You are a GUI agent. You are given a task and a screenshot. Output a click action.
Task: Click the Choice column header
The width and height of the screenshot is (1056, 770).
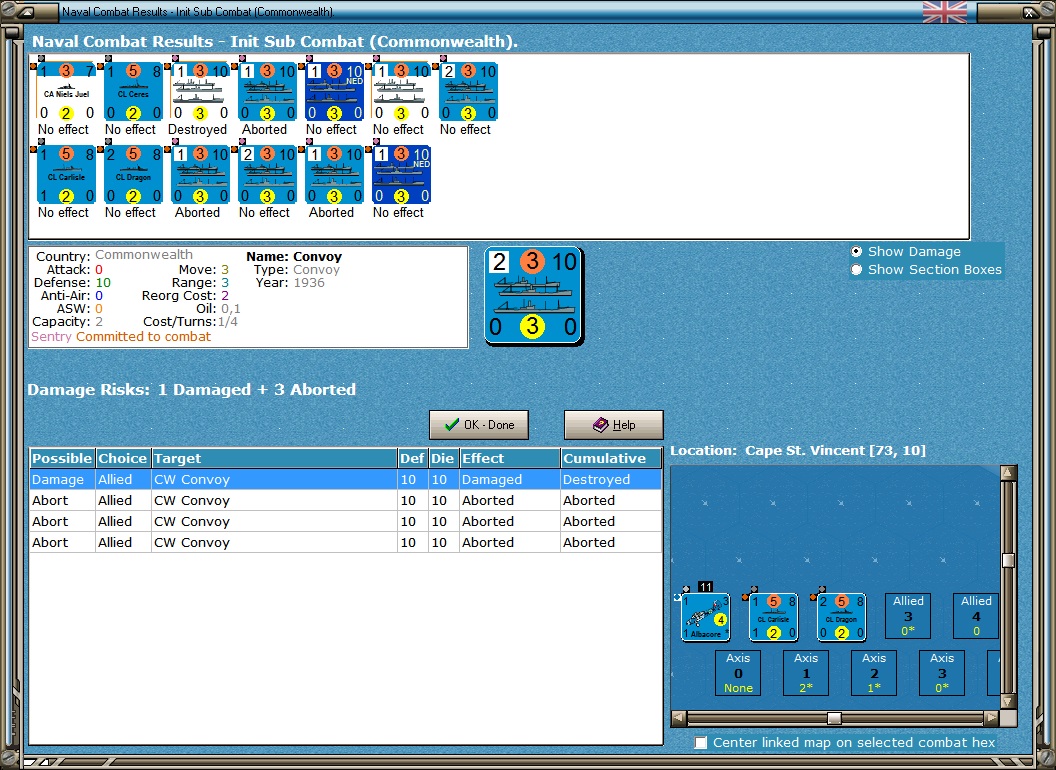click(x=123, y=458)
